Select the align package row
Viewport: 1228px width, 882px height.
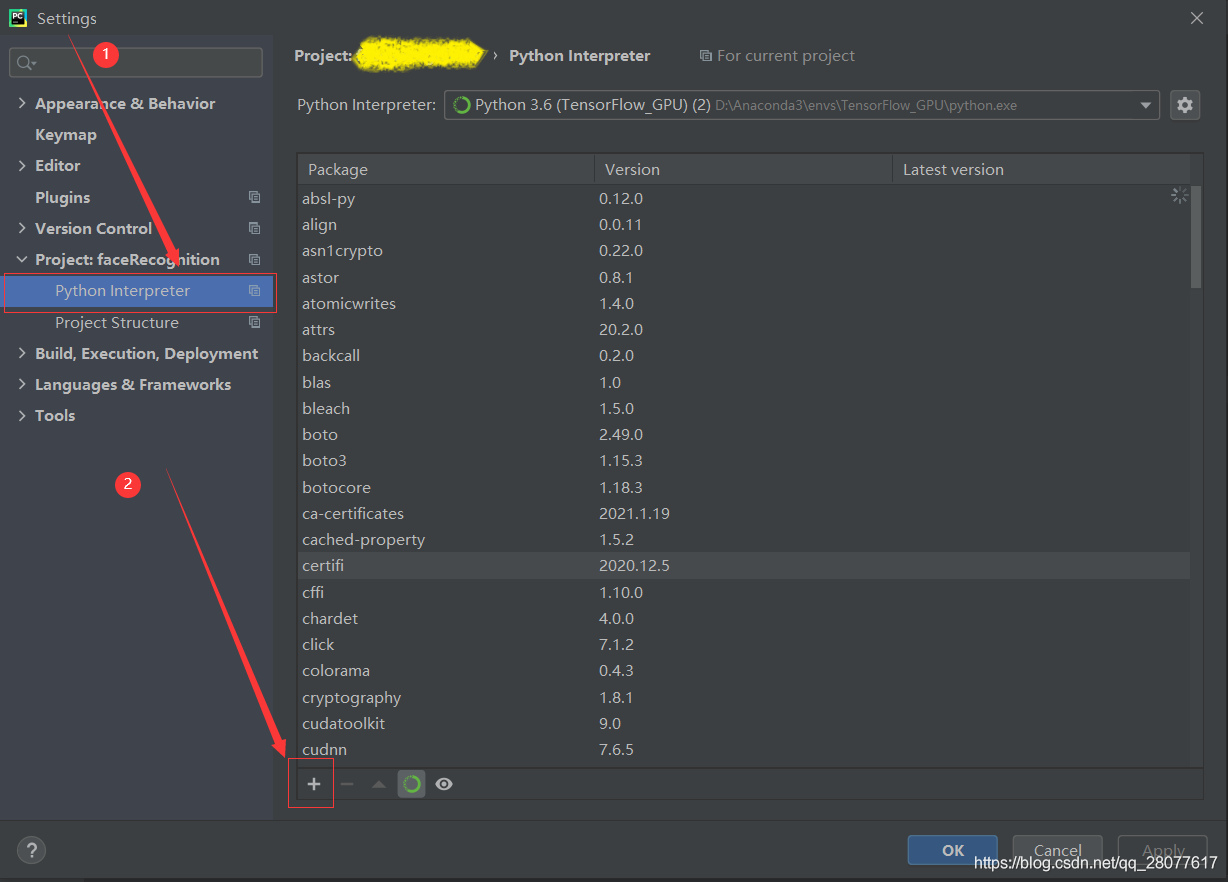(x=743, y=224)
